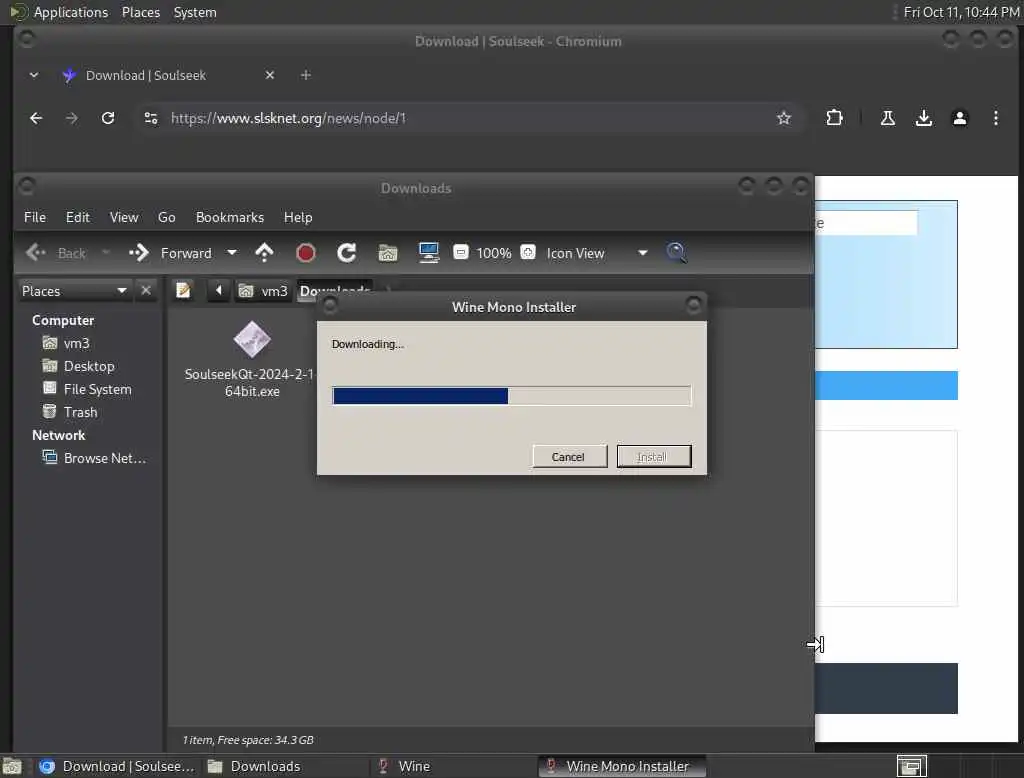The height and width of the screenshot is (778, 1024).
Task: Open the View menu
Action: point(124,217)
